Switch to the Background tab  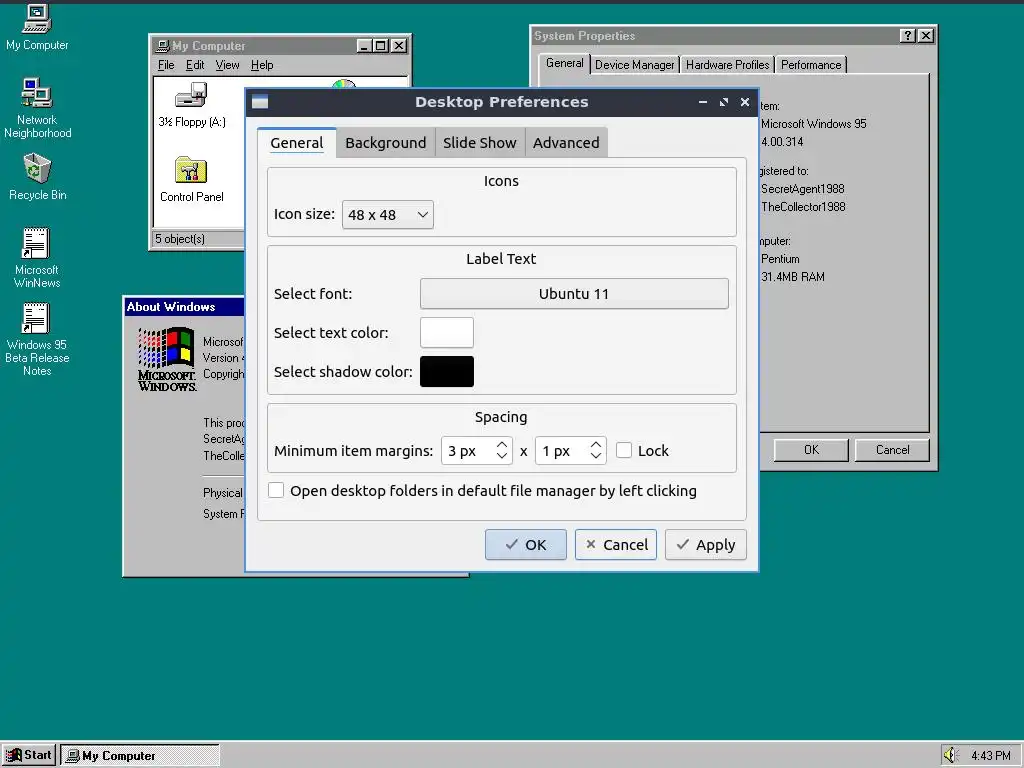point(385,143)
